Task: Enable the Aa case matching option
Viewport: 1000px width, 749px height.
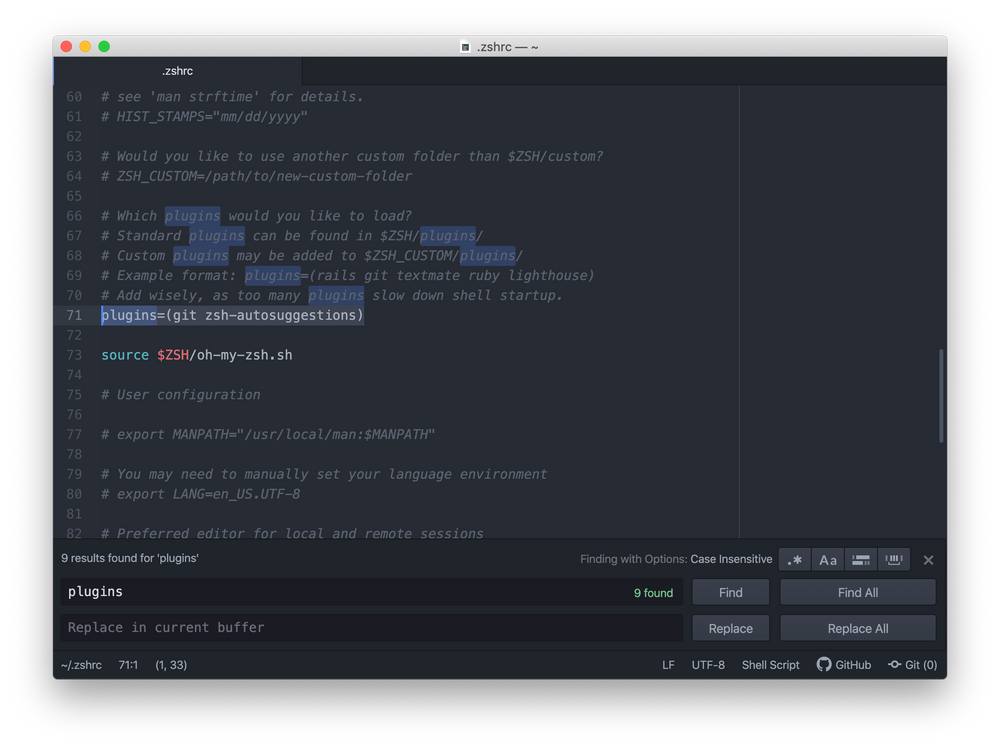Action: coord(827,559)
